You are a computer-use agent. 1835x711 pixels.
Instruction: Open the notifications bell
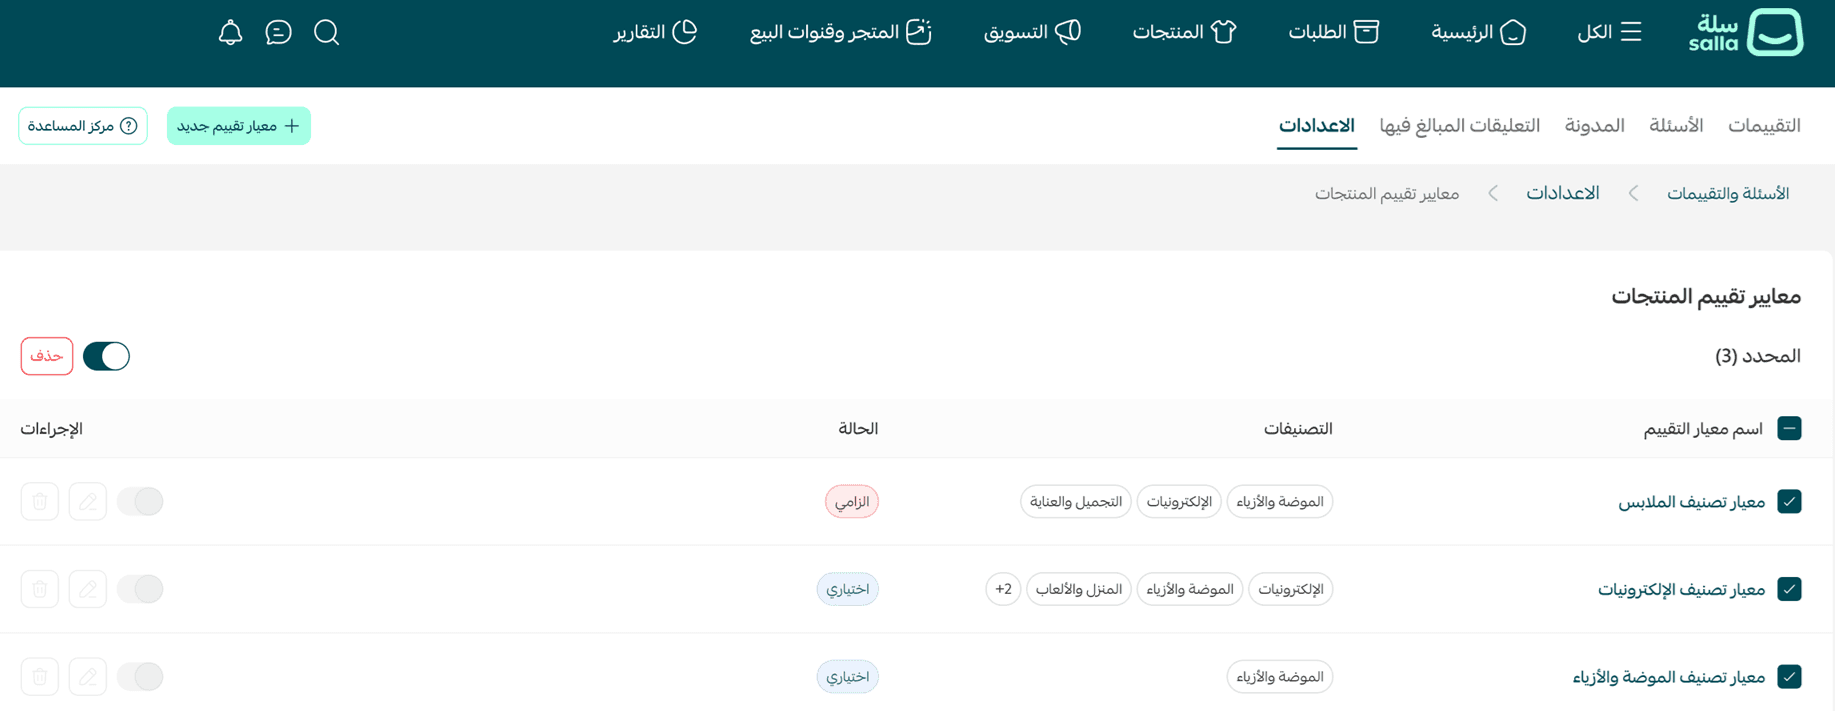[x=231, y=32]
